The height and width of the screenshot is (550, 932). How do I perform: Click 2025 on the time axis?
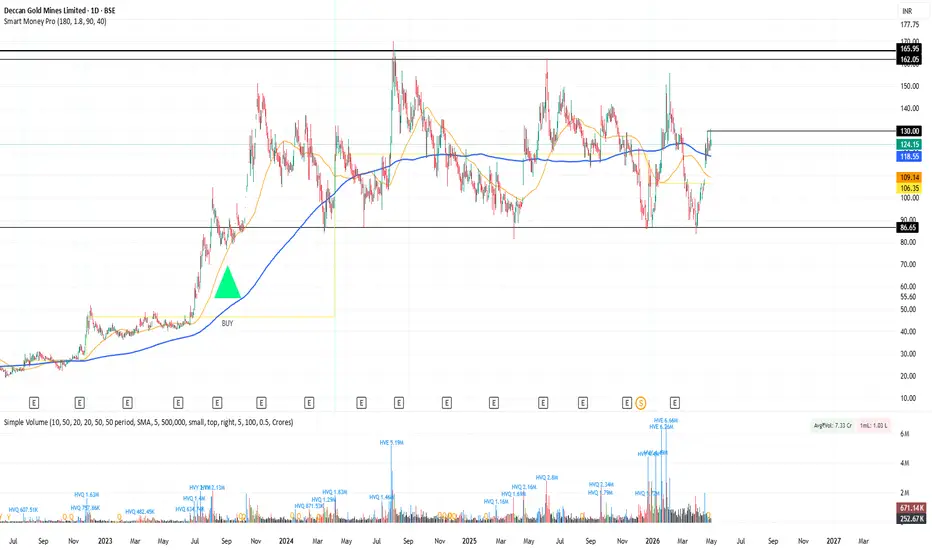tap(469, 541)
